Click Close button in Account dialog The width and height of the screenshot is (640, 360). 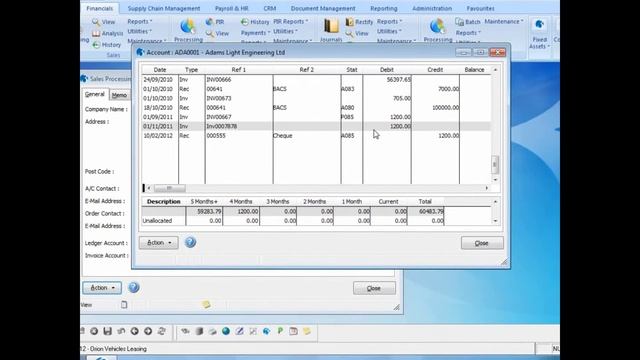tap(482, 243)
